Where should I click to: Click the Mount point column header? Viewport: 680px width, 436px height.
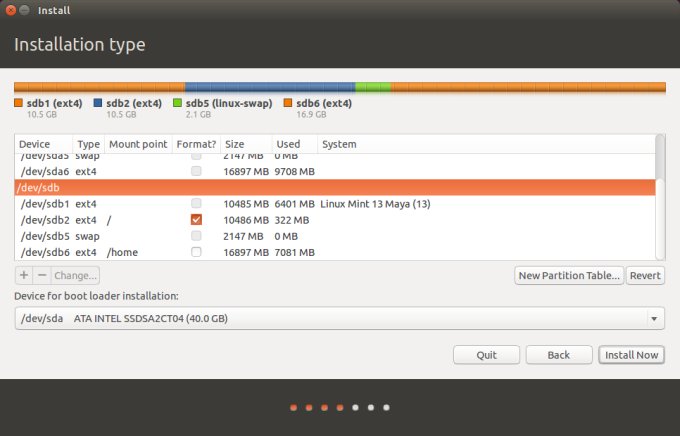pos(137,144)
